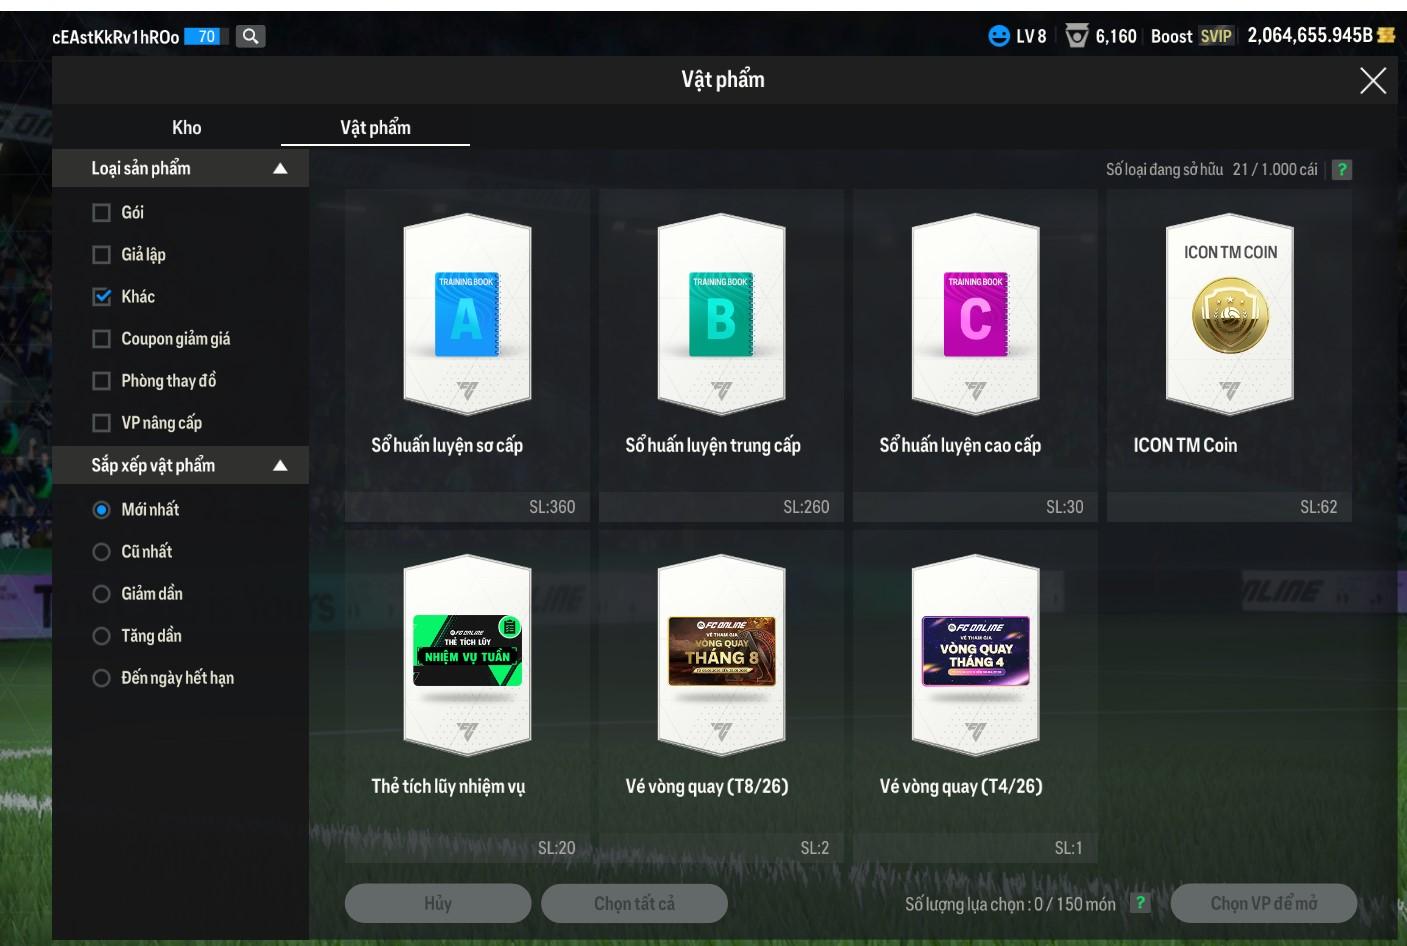The image size is (1407, 946).
Task: Select the Mới nhất sort option
Action: point(101,509)
